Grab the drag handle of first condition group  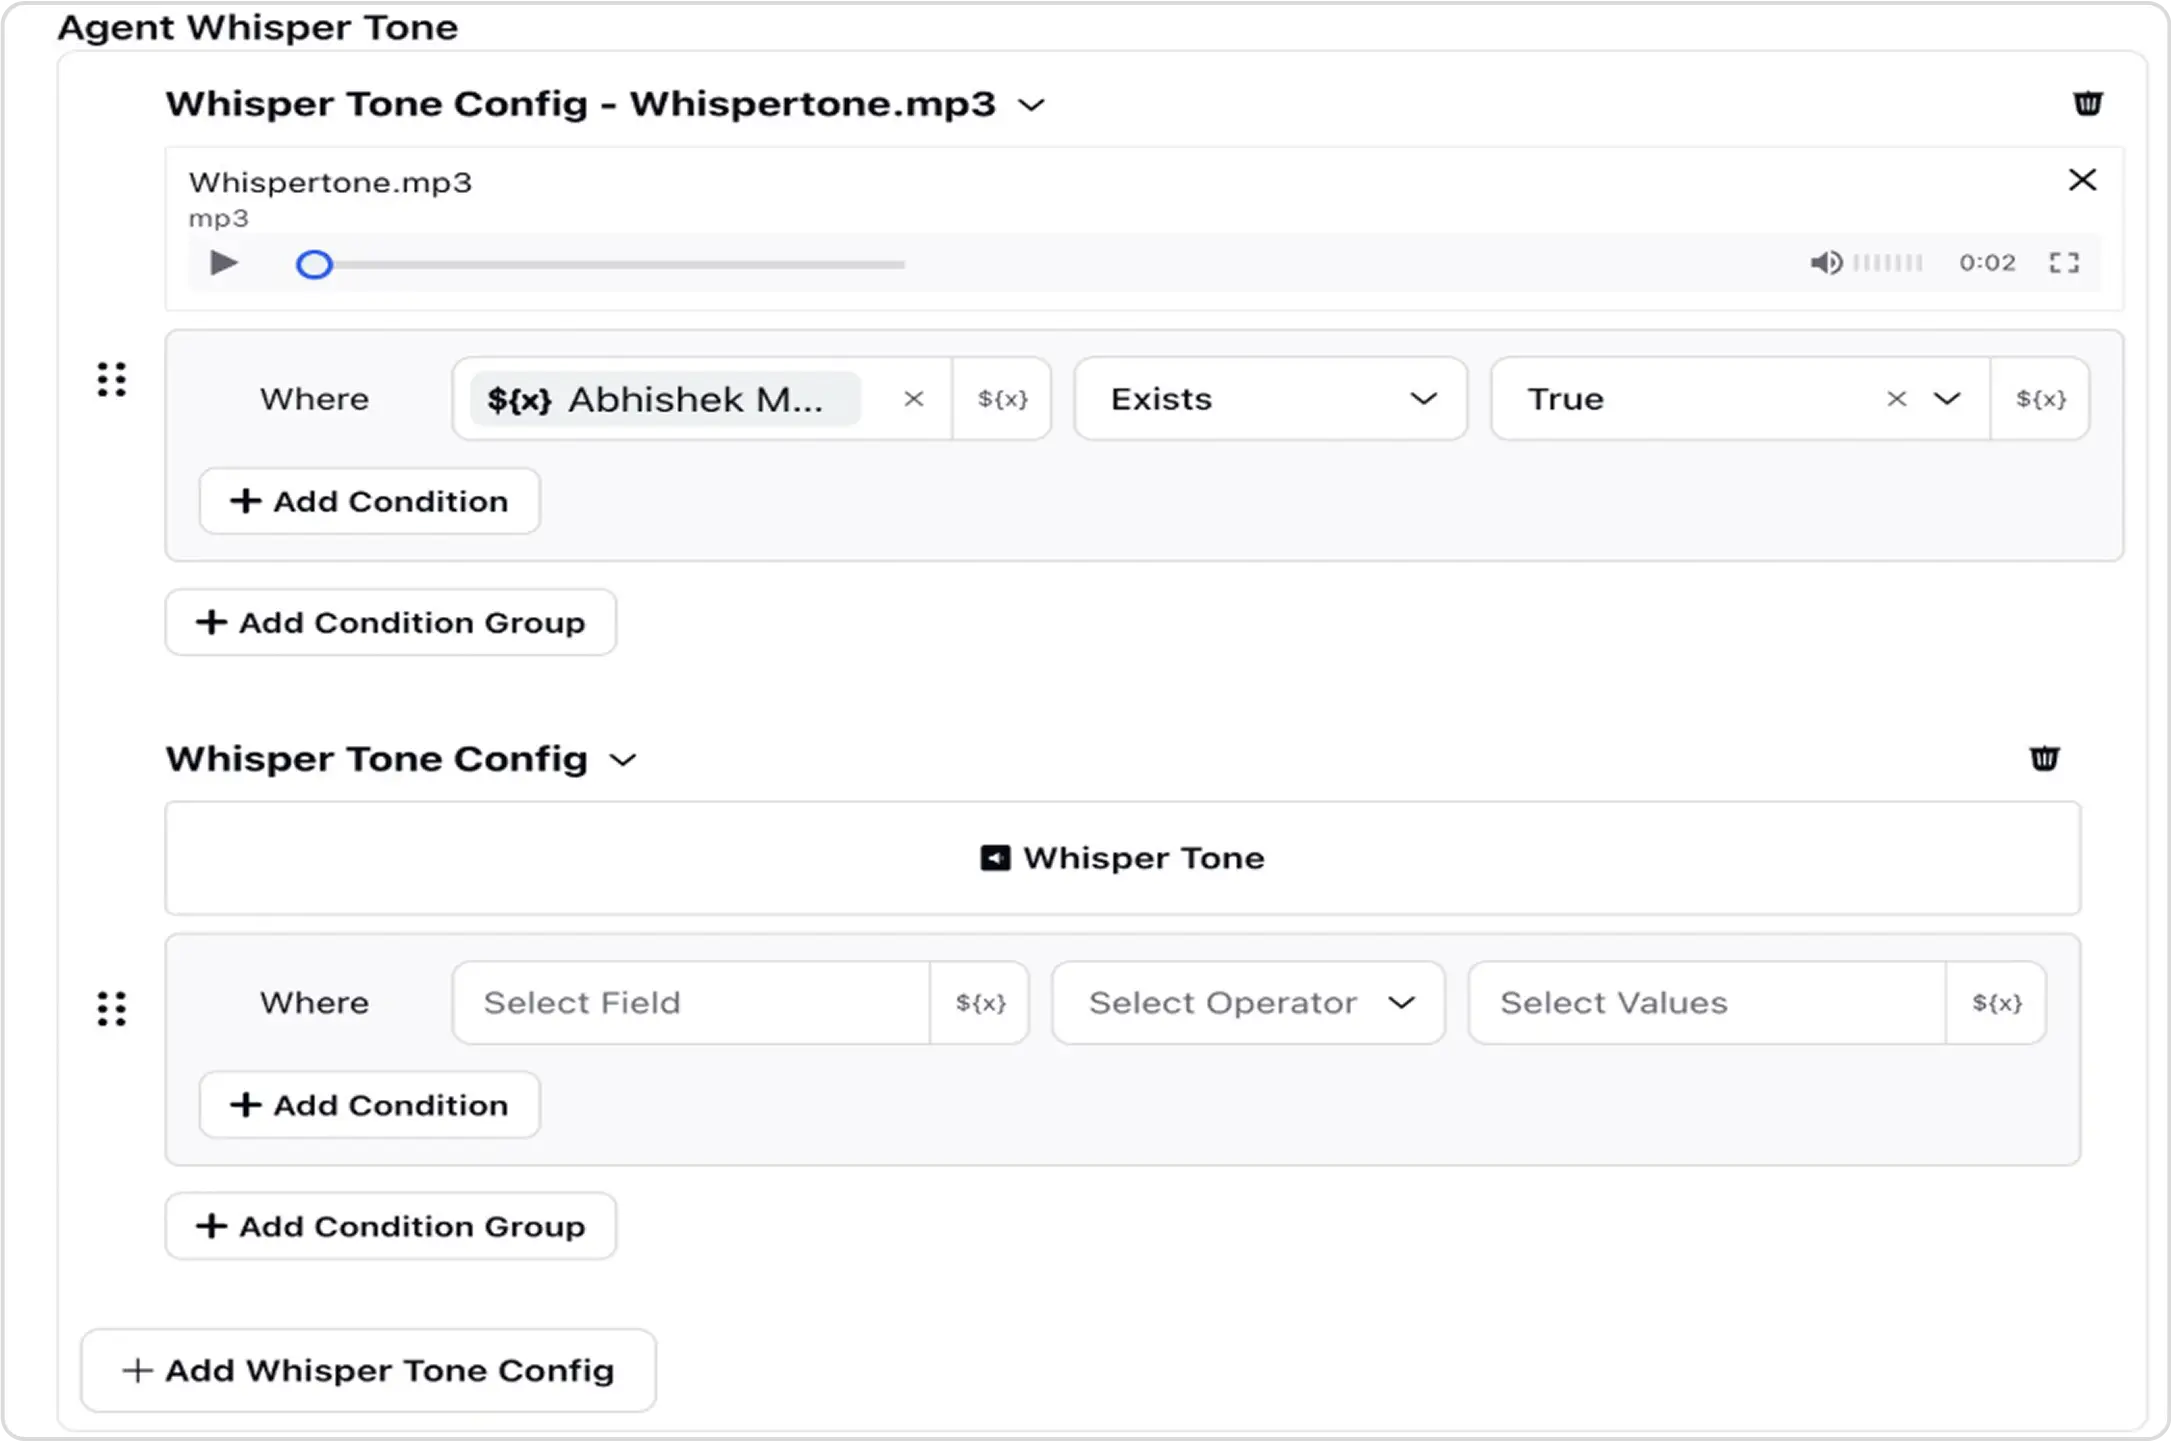tap(112, 380)
